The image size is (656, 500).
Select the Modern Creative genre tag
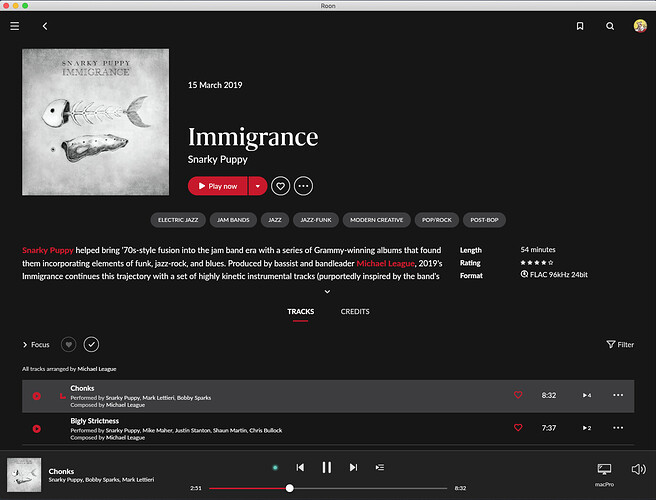click(377, 220)
